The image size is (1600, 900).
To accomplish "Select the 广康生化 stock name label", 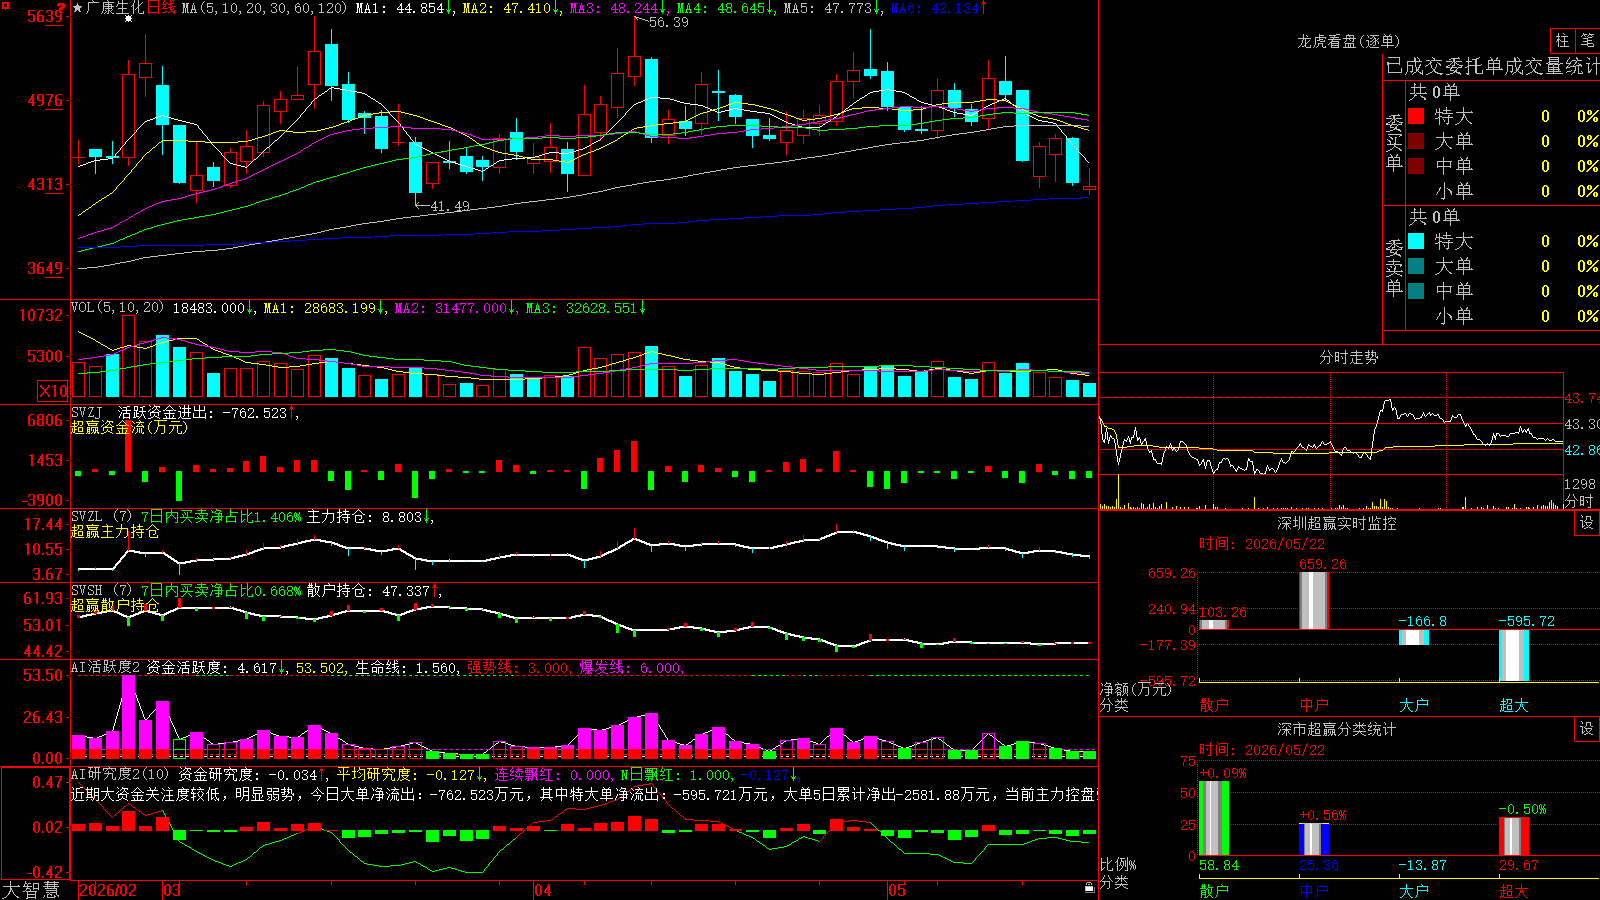I will (x=115, y=8).
